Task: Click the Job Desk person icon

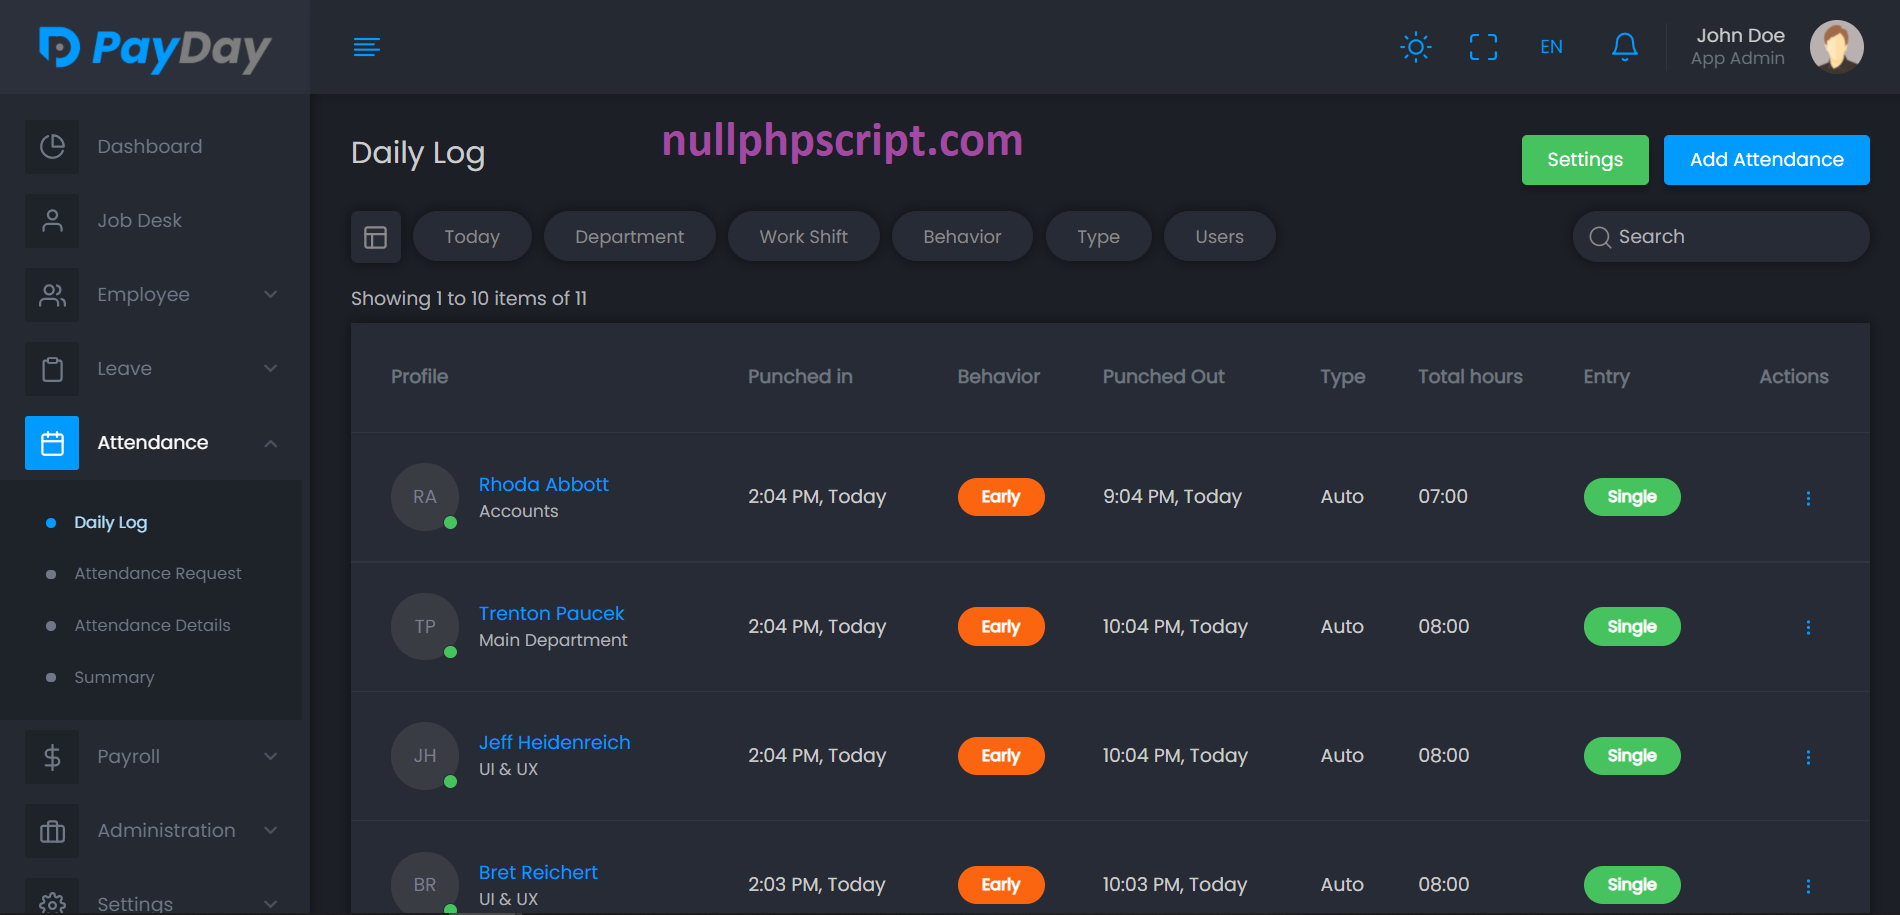Action: (52, 221)
